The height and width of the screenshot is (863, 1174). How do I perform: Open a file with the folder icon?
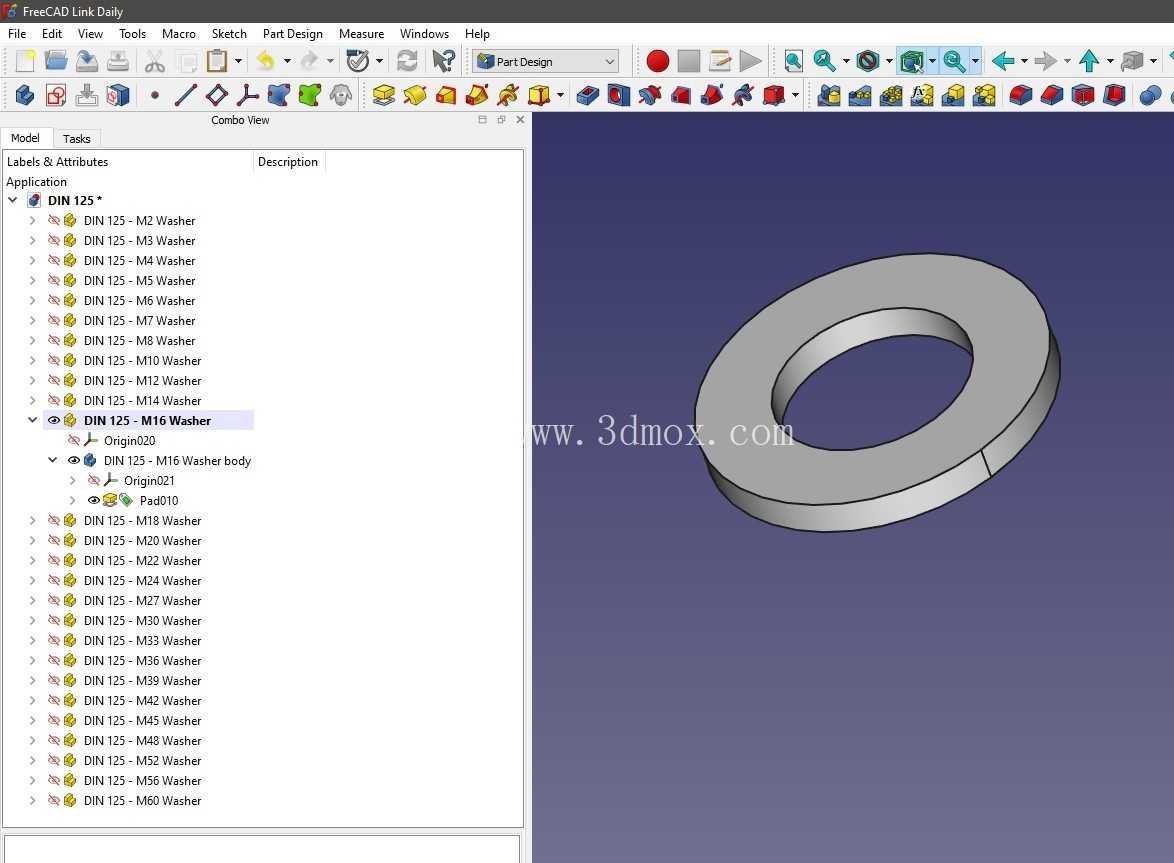[55, 61]
